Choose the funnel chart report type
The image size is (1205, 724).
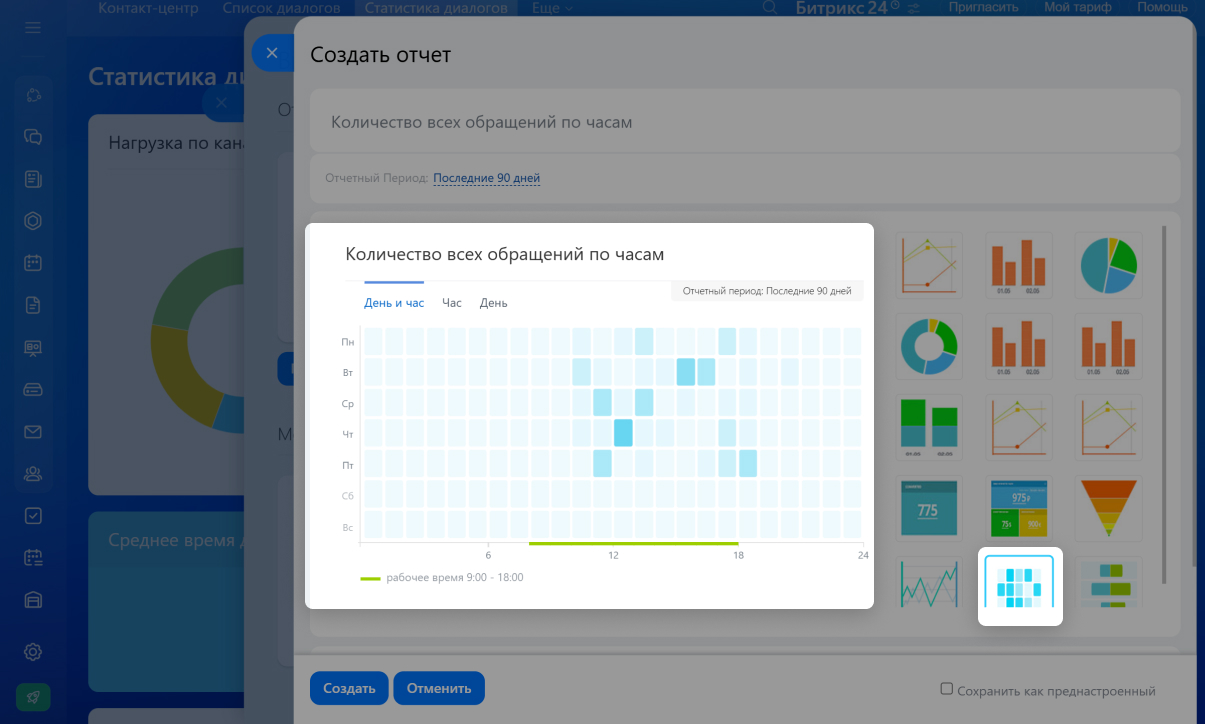tap(1109, 509)
